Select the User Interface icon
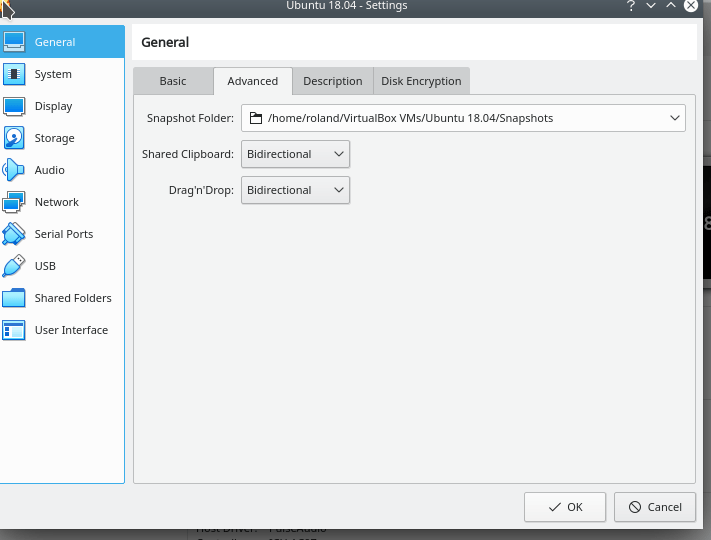This screenshot has width=711, height=540. [14, 330]
